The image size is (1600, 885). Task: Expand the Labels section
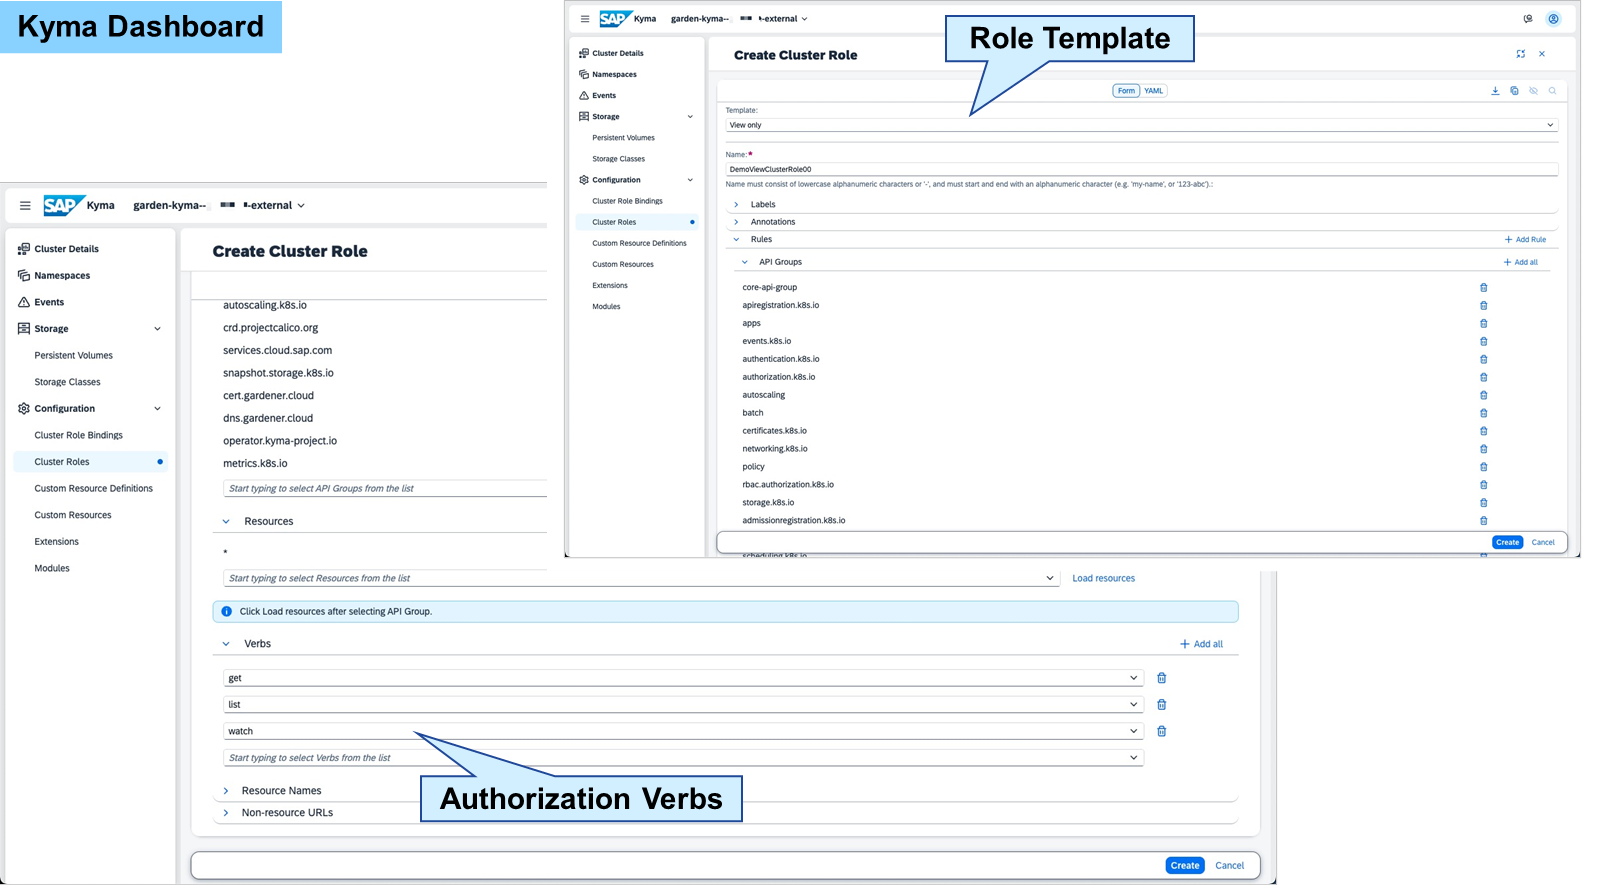click(737, 205)
